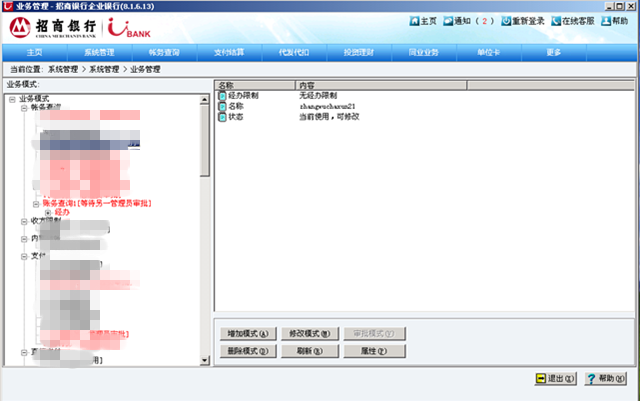Image resolution: width=640 pixels, height=401 pixels.
Task: Collapse the 帐务查询 tree node
Action: click(24, 108)
